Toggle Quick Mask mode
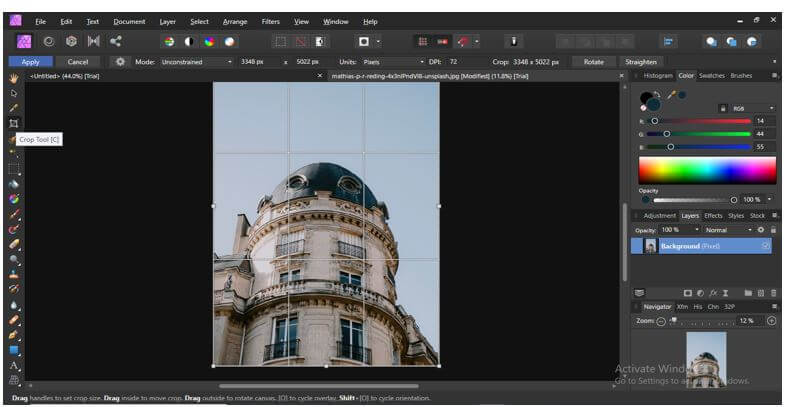This screenshot has width=789, height=407. click(x=364, y=42)
